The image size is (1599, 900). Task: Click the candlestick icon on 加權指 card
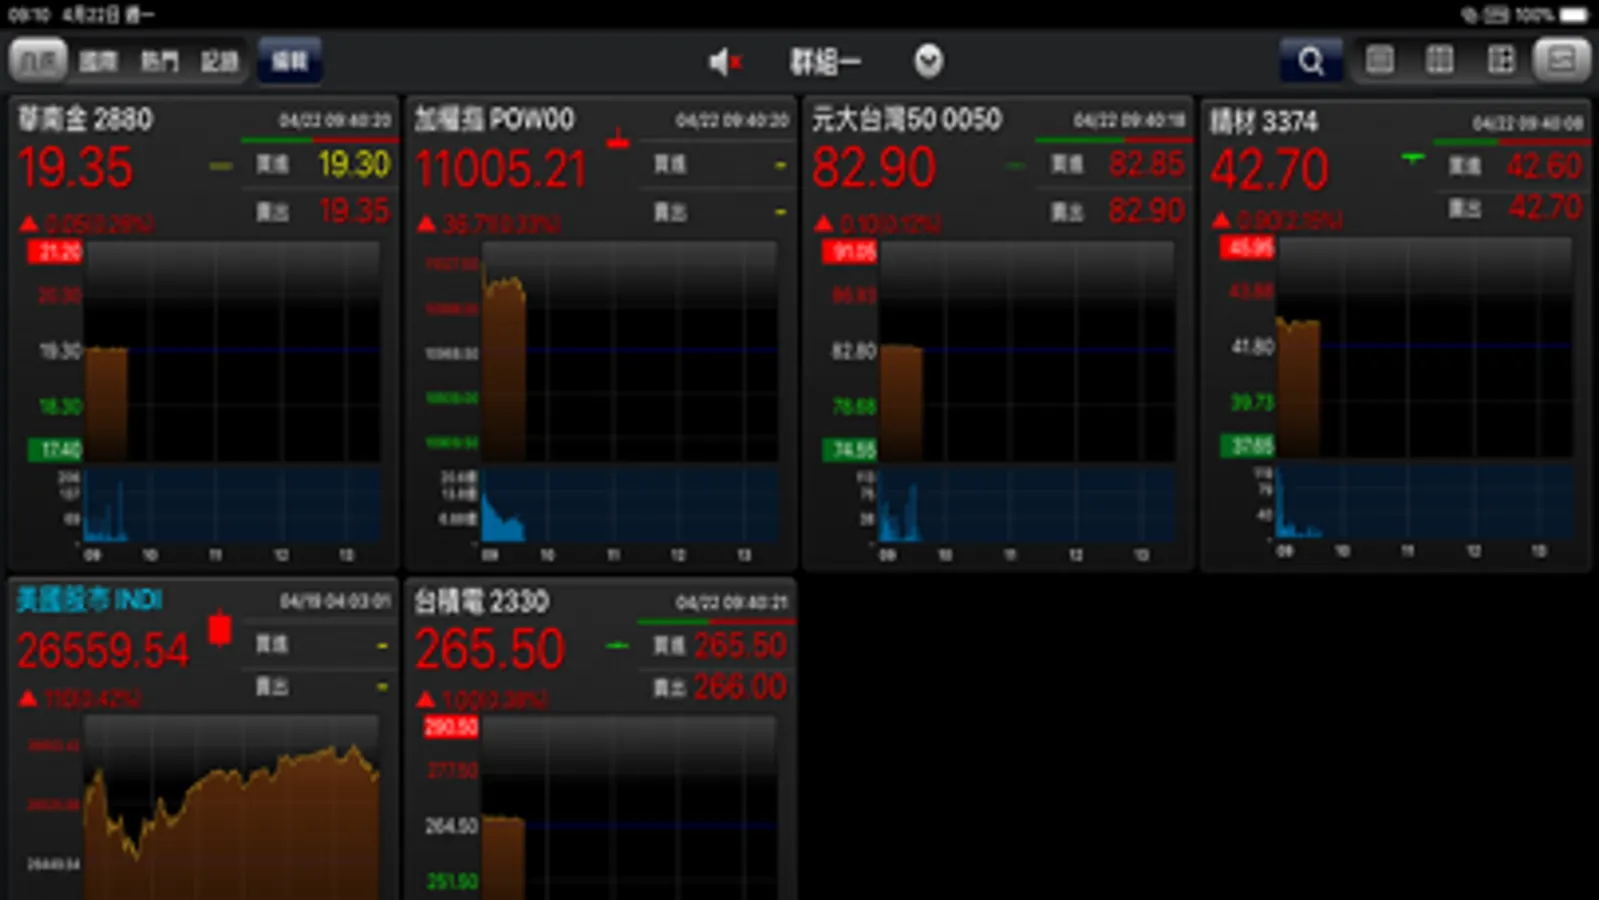pyautogui.click(x=618, y=139)
